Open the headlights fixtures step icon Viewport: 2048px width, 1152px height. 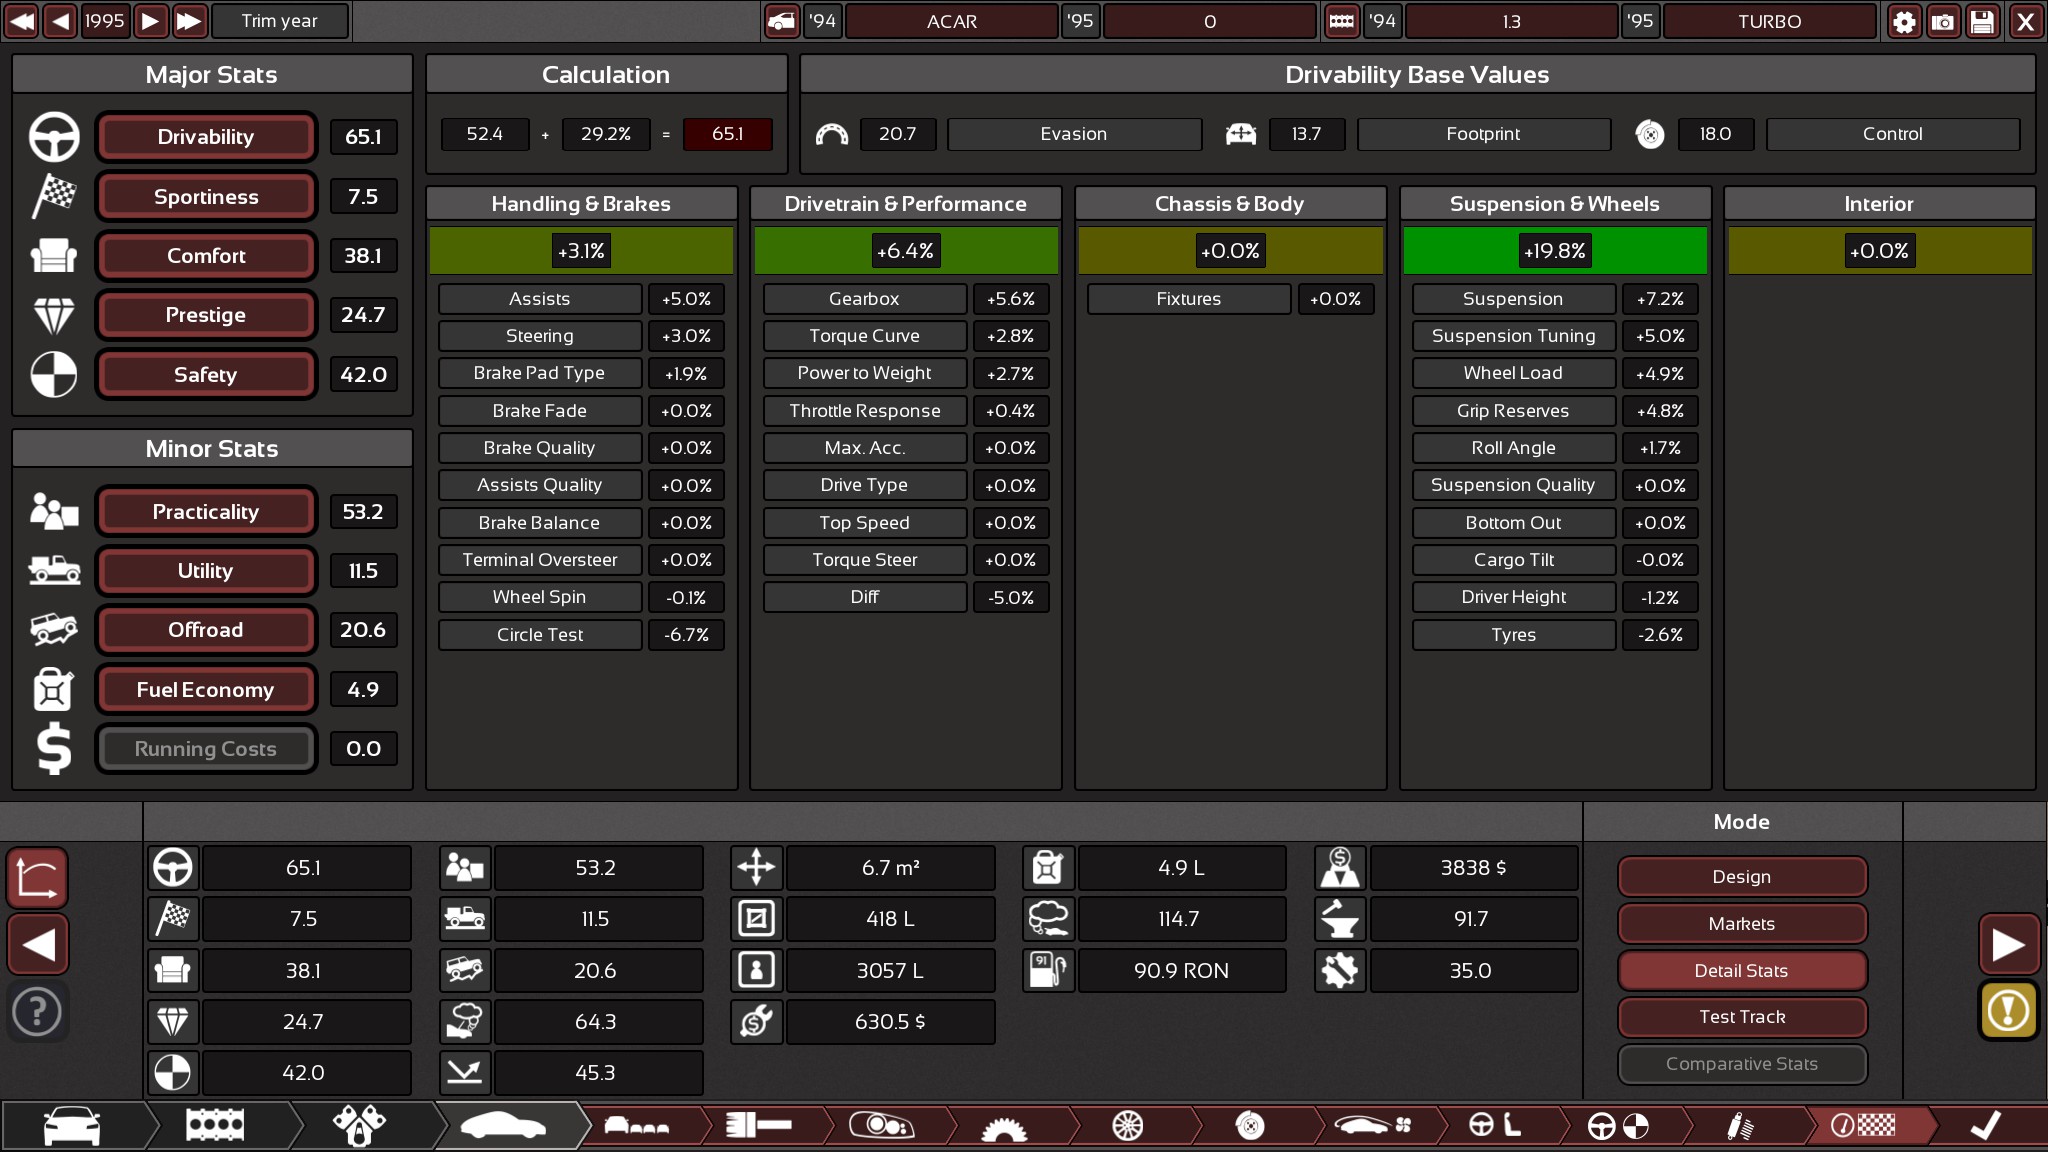point(882,1126)
